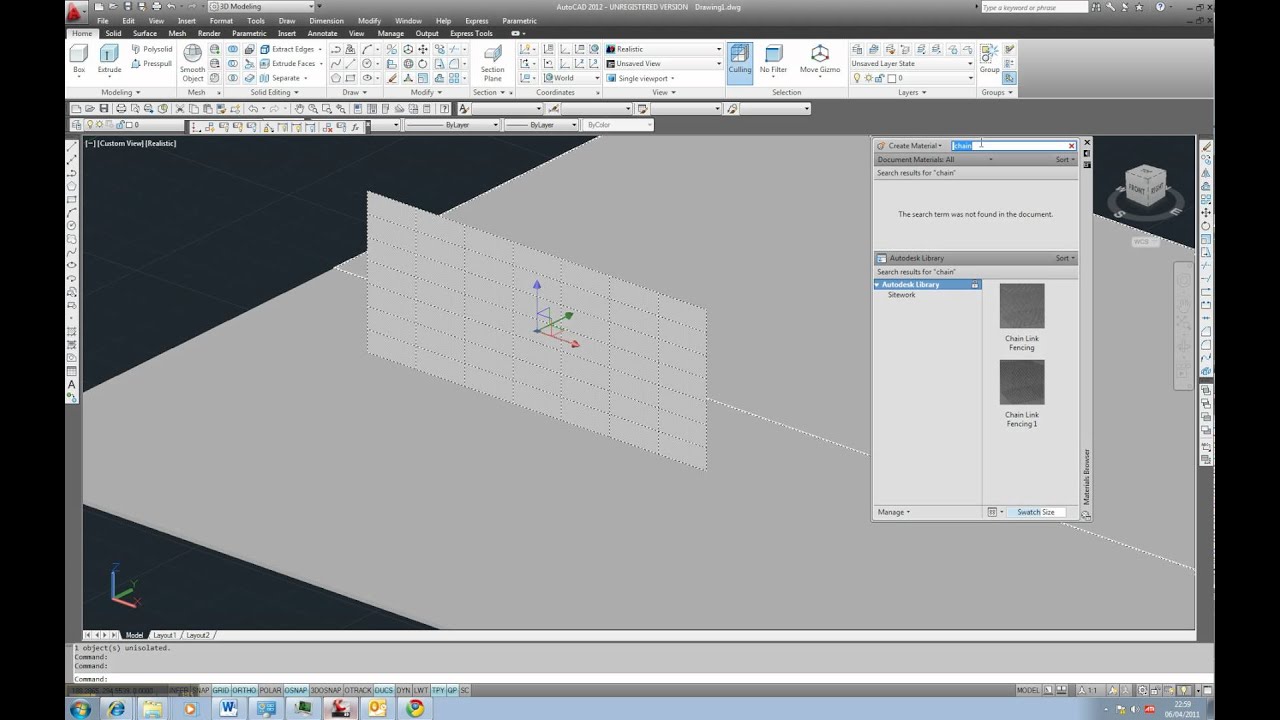
Task: Expand the Layers panel flyout
Action: tap(912, 92)
